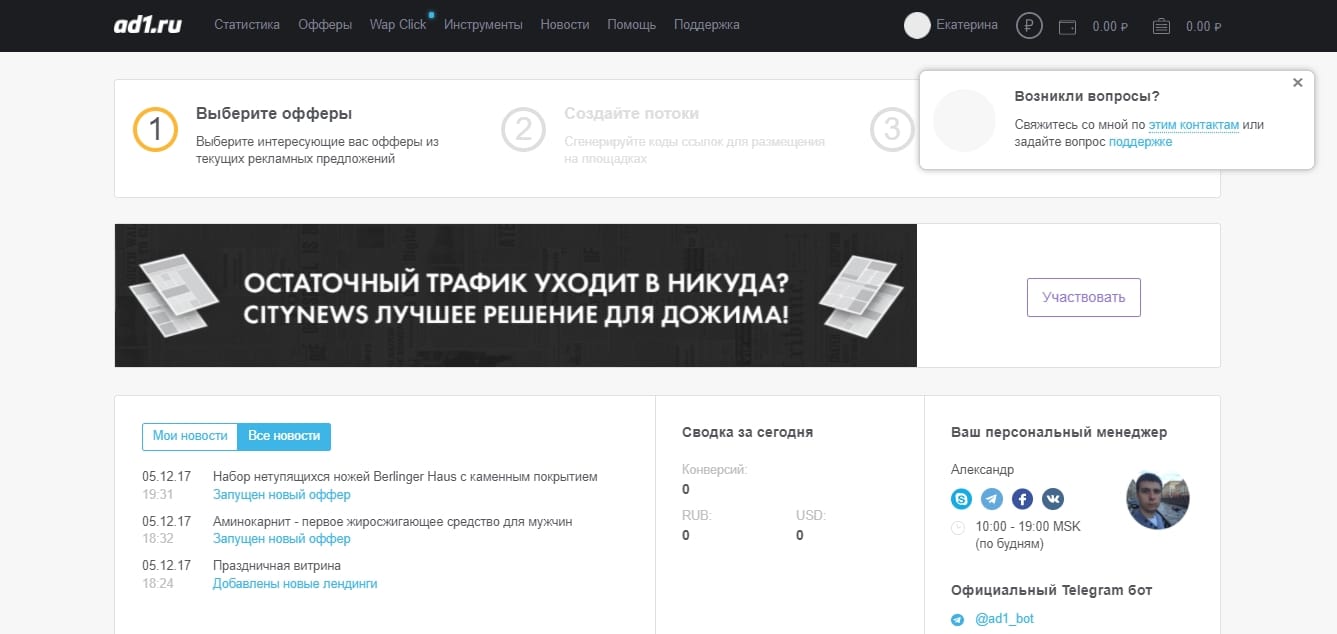Close the Возникли вопросы popup
This screenshot has width=1337, height=634.
(x=1298, y=83)
